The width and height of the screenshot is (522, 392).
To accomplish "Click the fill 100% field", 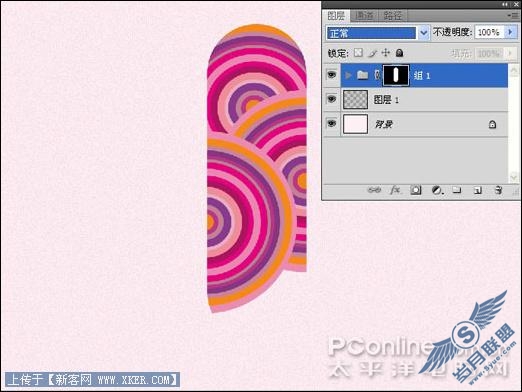I will 489,53.
